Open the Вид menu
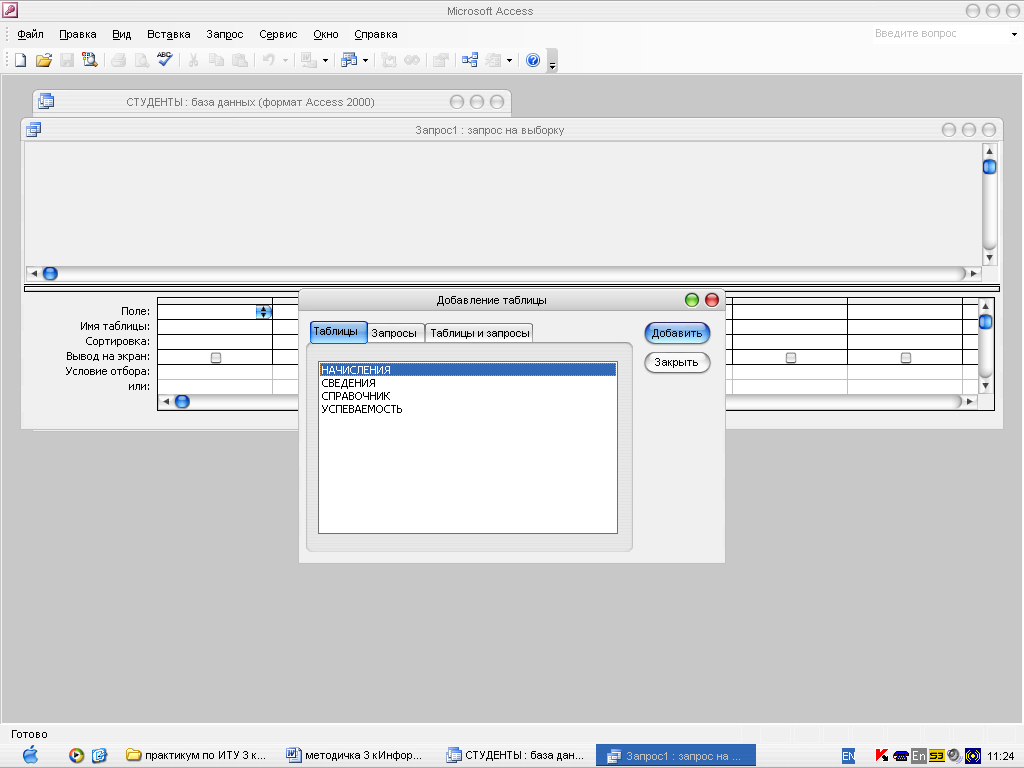1024x768 pixels. [x=121, y=34]
